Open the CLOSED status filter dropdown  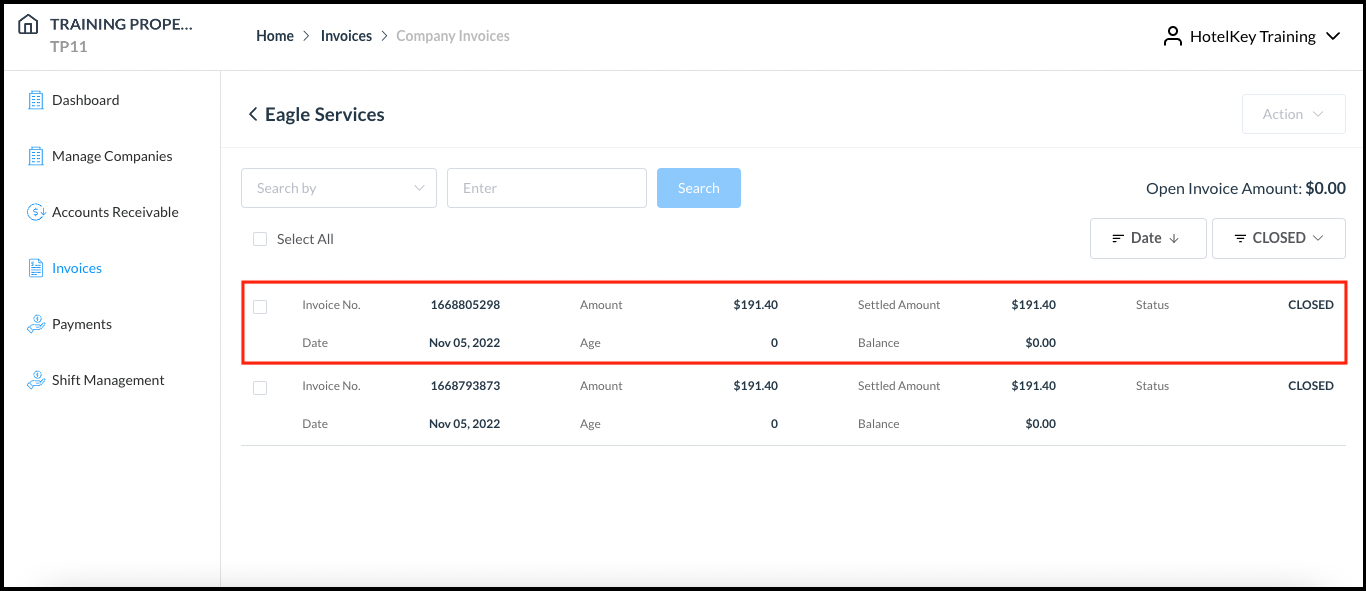pyautogui.click(x=1279, y=238)
